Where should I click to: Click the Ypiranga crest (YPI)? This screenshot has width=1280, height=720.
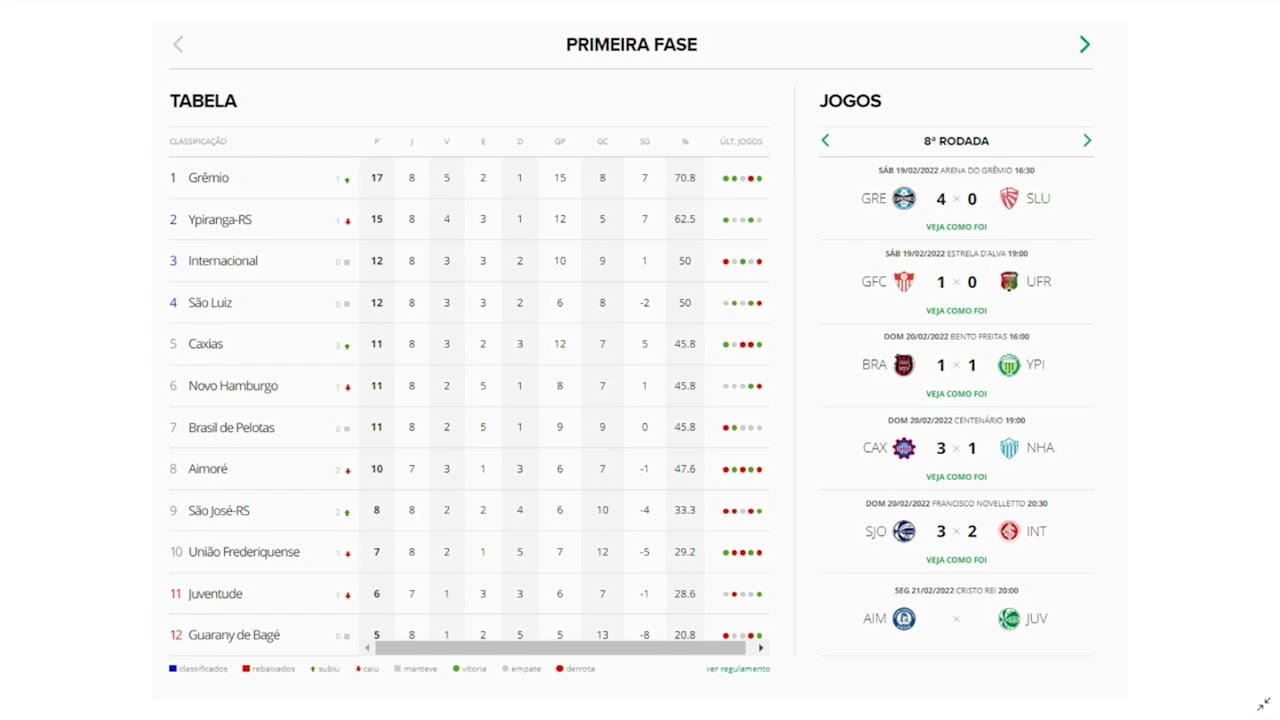point(1009,365)
